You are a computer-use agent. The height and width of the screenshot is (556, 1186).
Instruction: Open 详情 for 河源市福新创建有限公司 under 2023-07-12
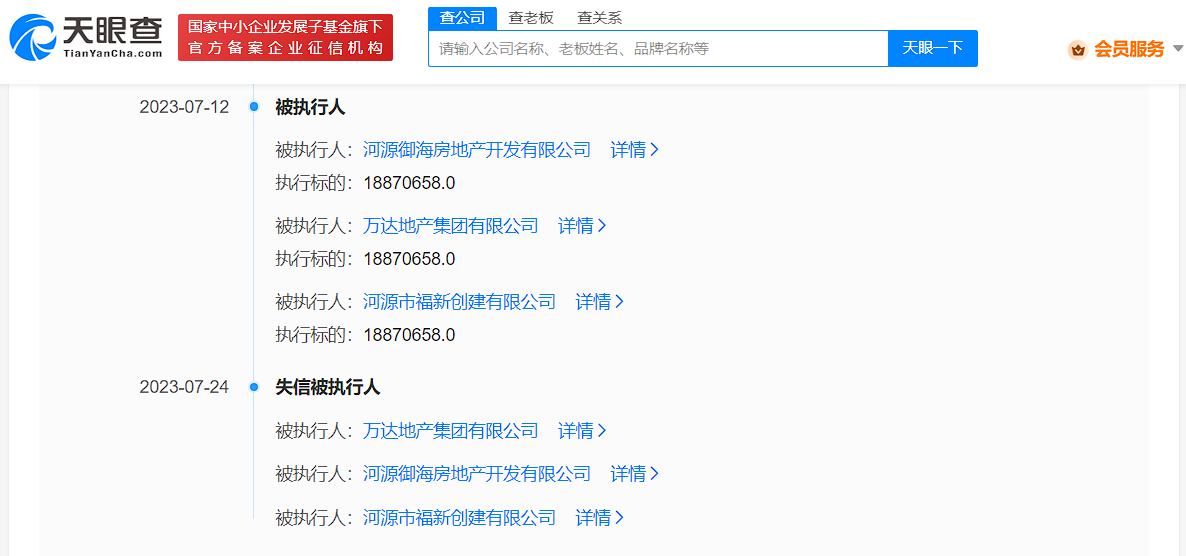tap(600, 302)
